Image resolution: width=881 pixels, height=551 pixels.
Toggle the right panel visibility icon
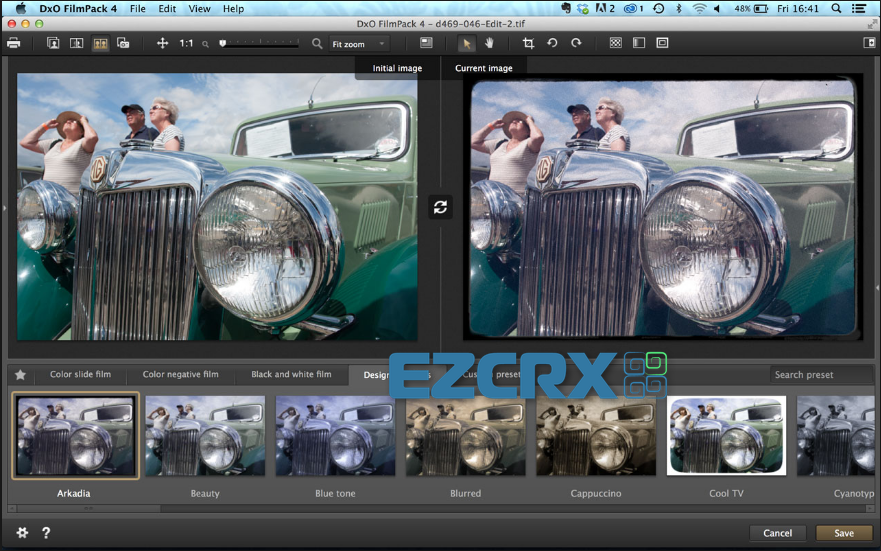click(x=869, y=43)
